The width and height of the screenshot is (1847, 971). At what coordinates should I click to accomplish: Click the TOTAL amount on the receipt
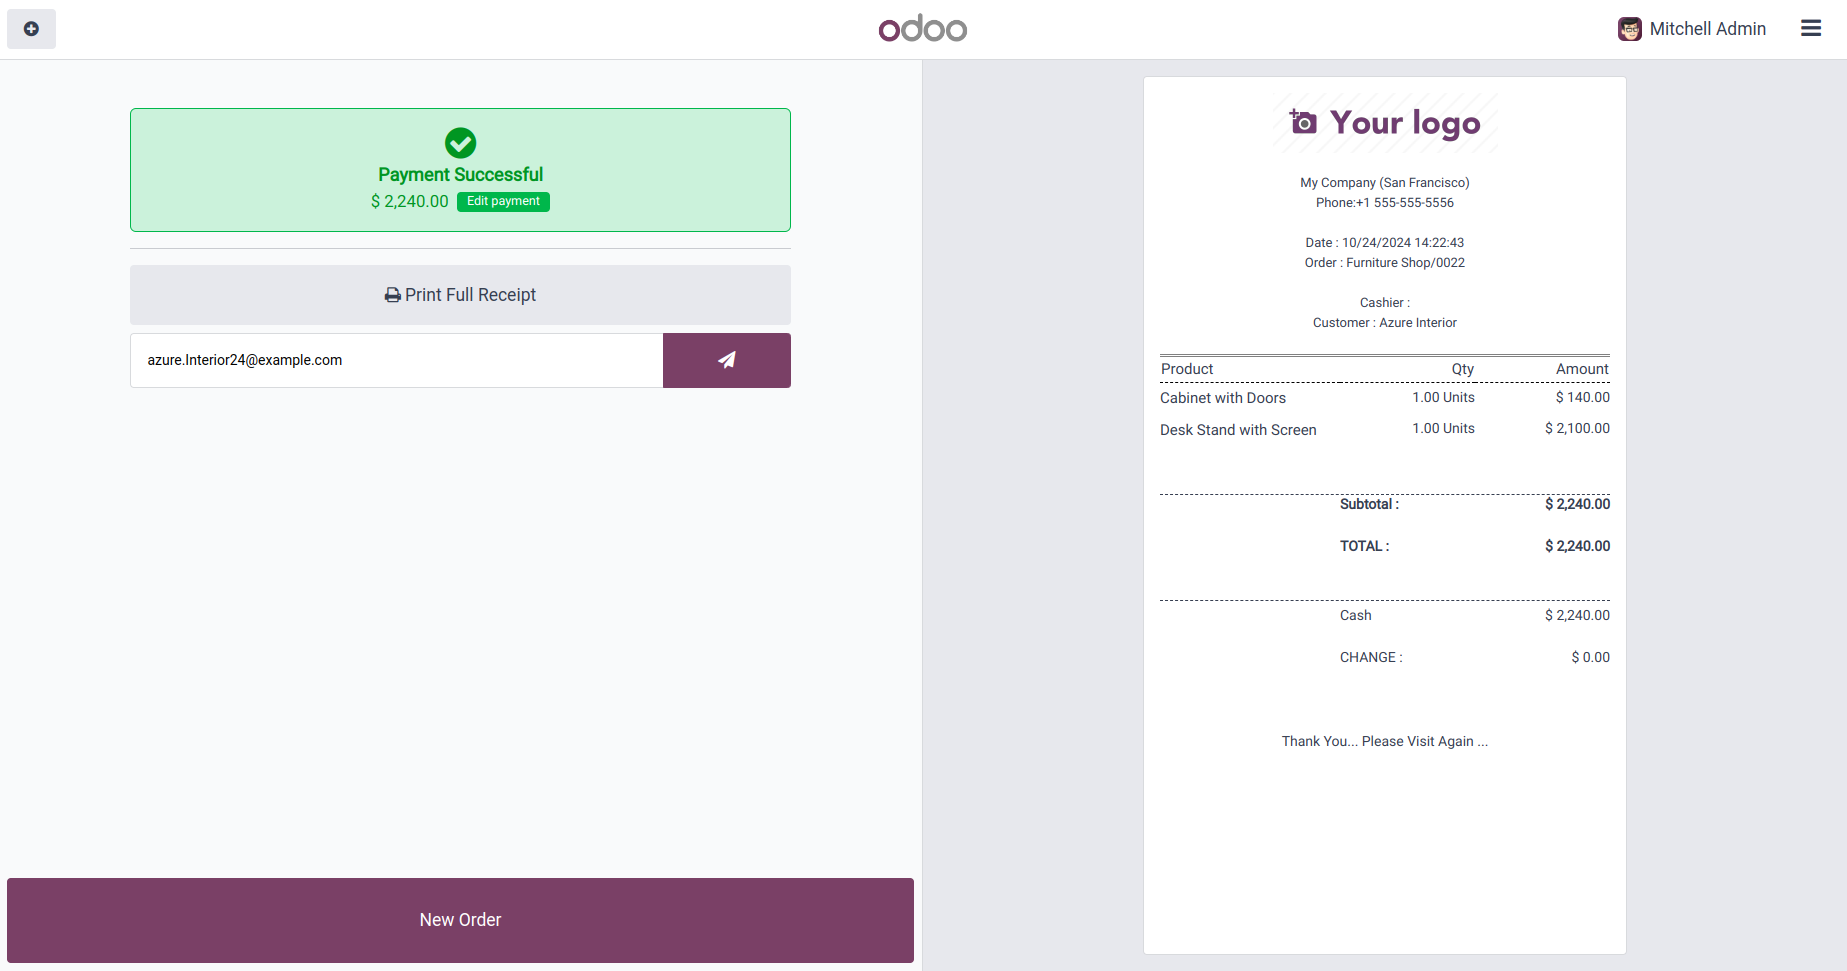click(x=1577, y=546)
